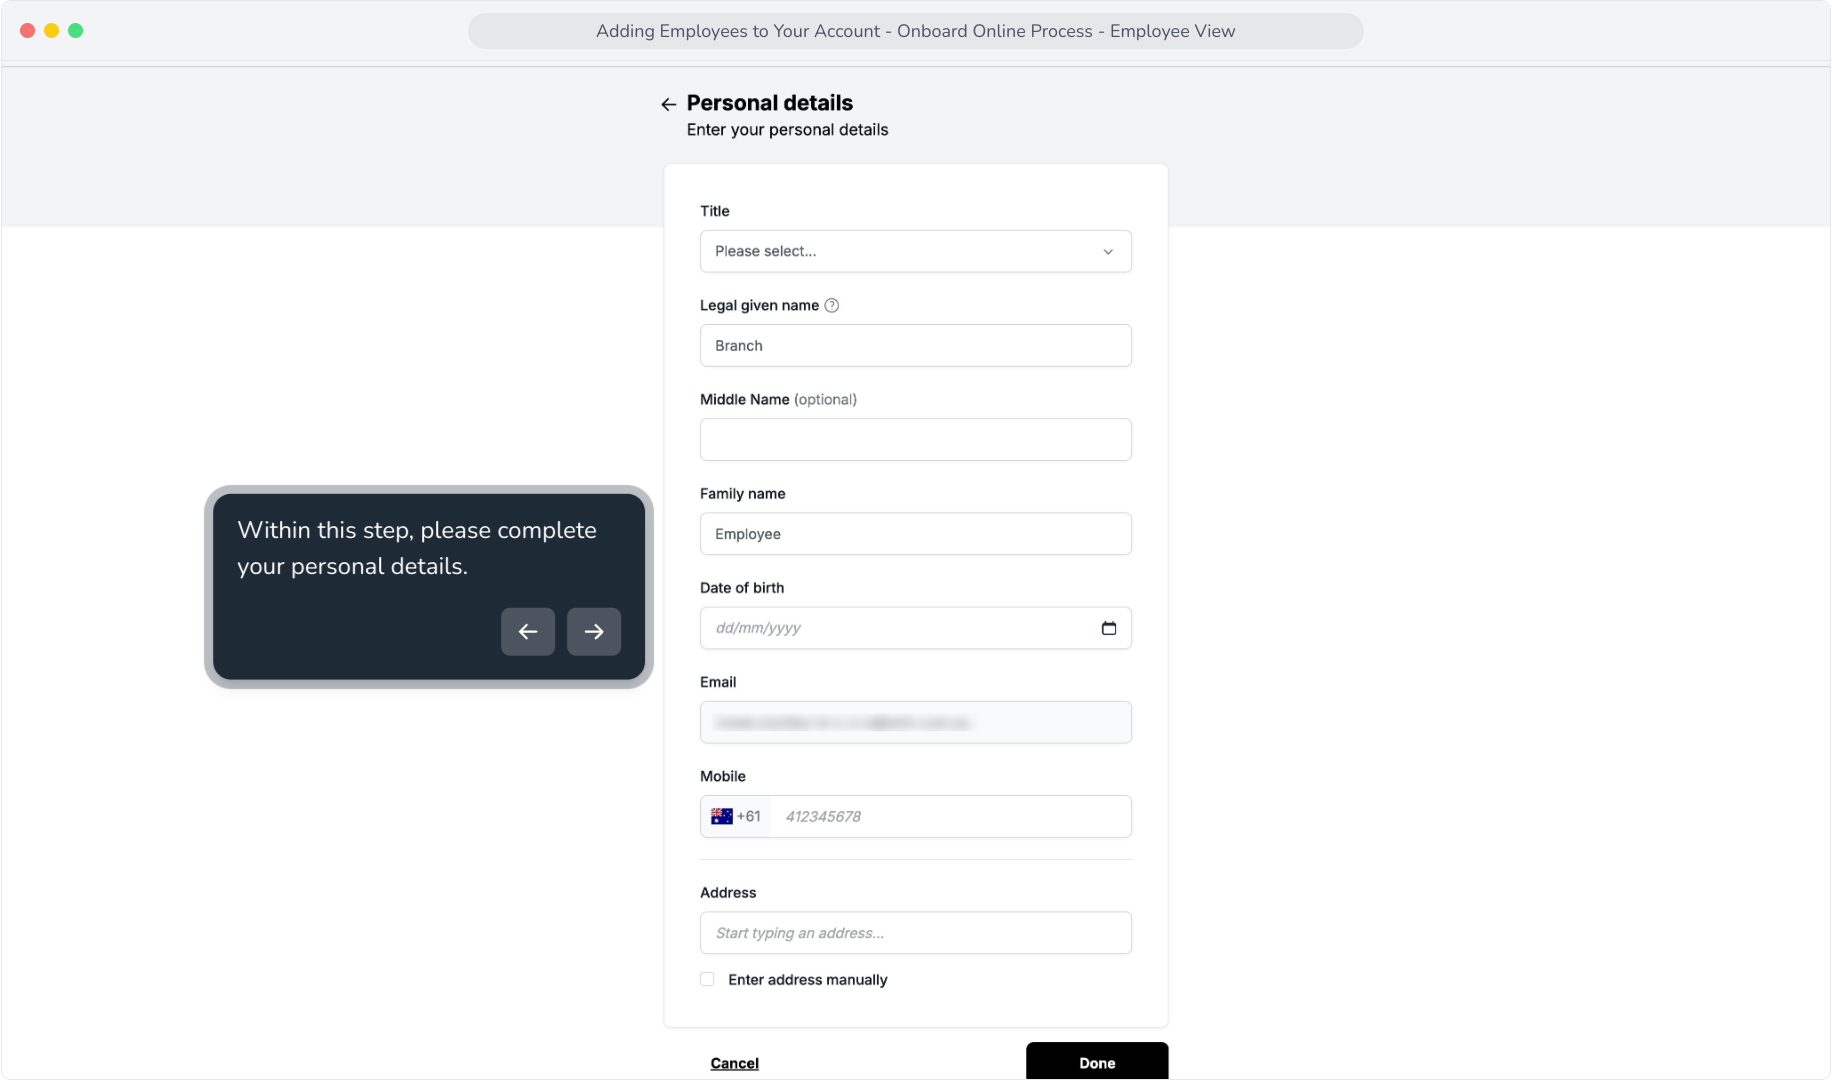The height and width of the screenshot is (1080, 1832).
Task: Click the Enter address manually label
Action: 807,980
